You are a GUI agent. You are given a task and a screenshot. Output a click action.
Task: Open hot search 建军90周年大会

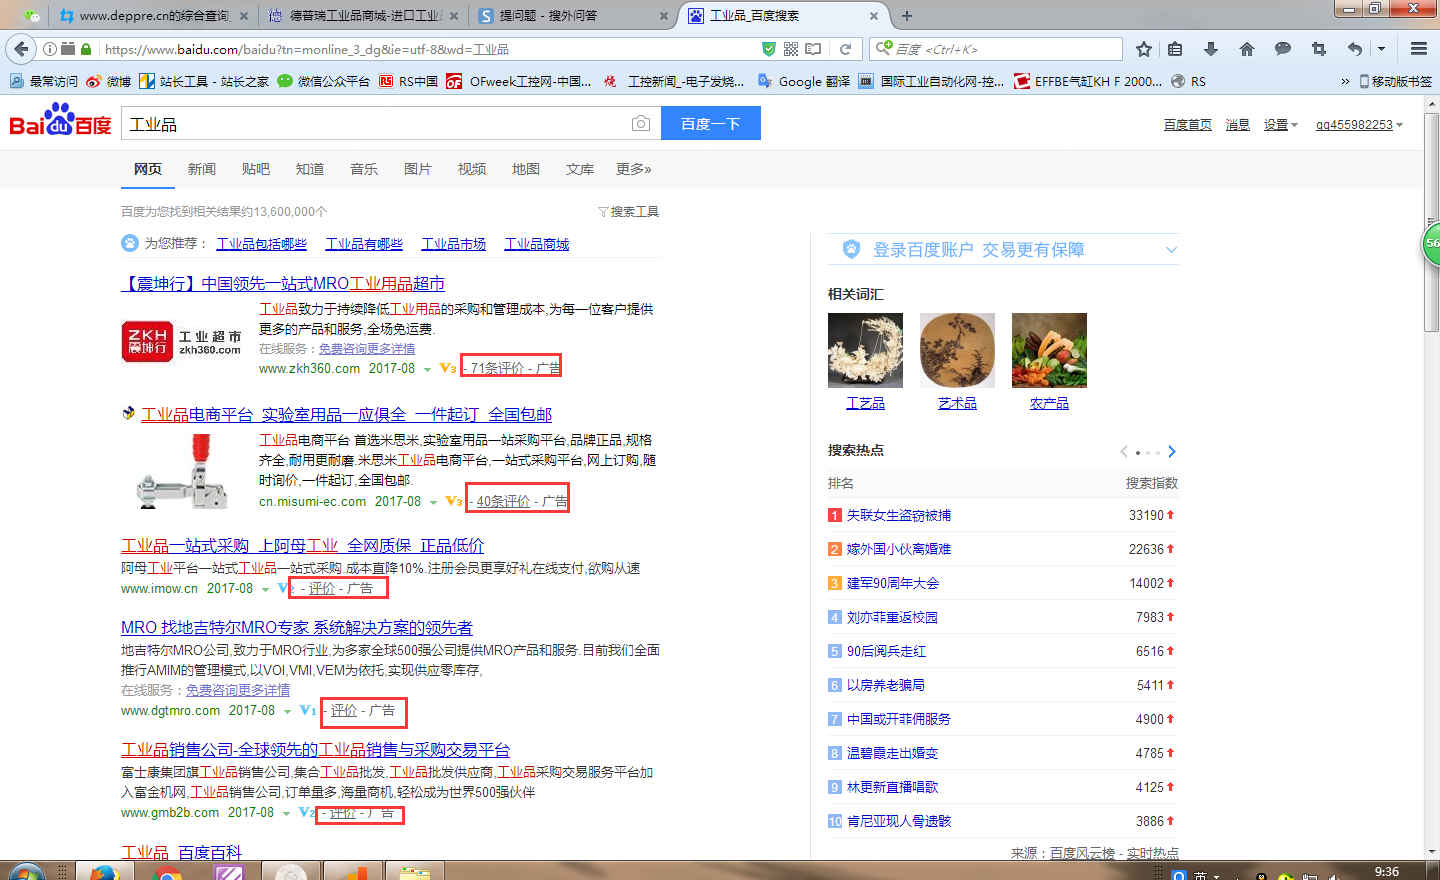pyautogui.click(x=893, y=584)
